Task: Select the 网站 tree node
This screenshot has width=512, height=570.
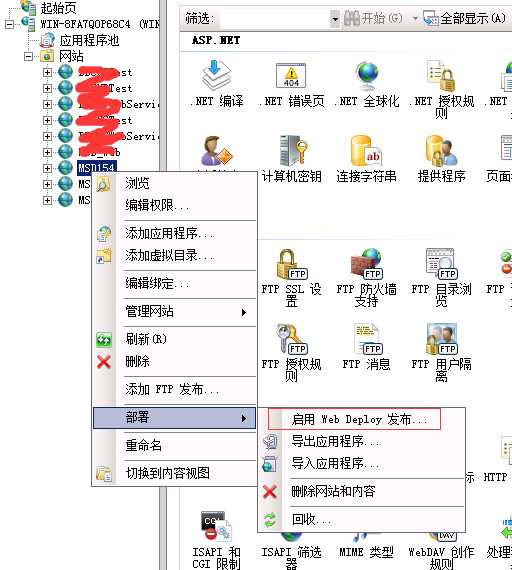Action: click(72, 56)
